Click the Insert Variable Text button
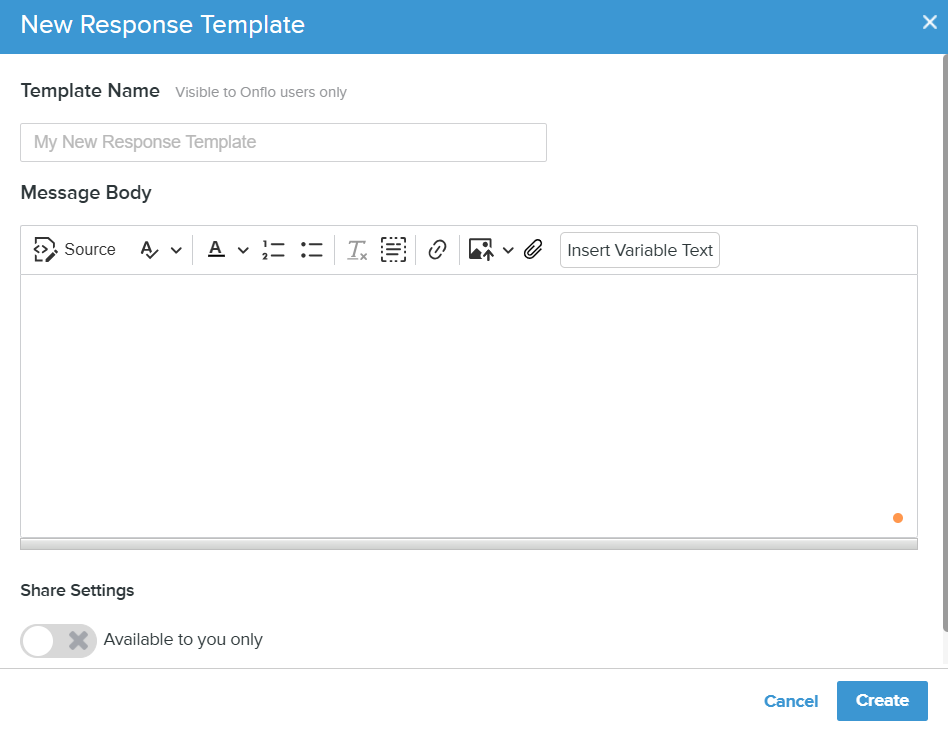The width and height of the screenshot is (948, 735). (x=640, y=250)
